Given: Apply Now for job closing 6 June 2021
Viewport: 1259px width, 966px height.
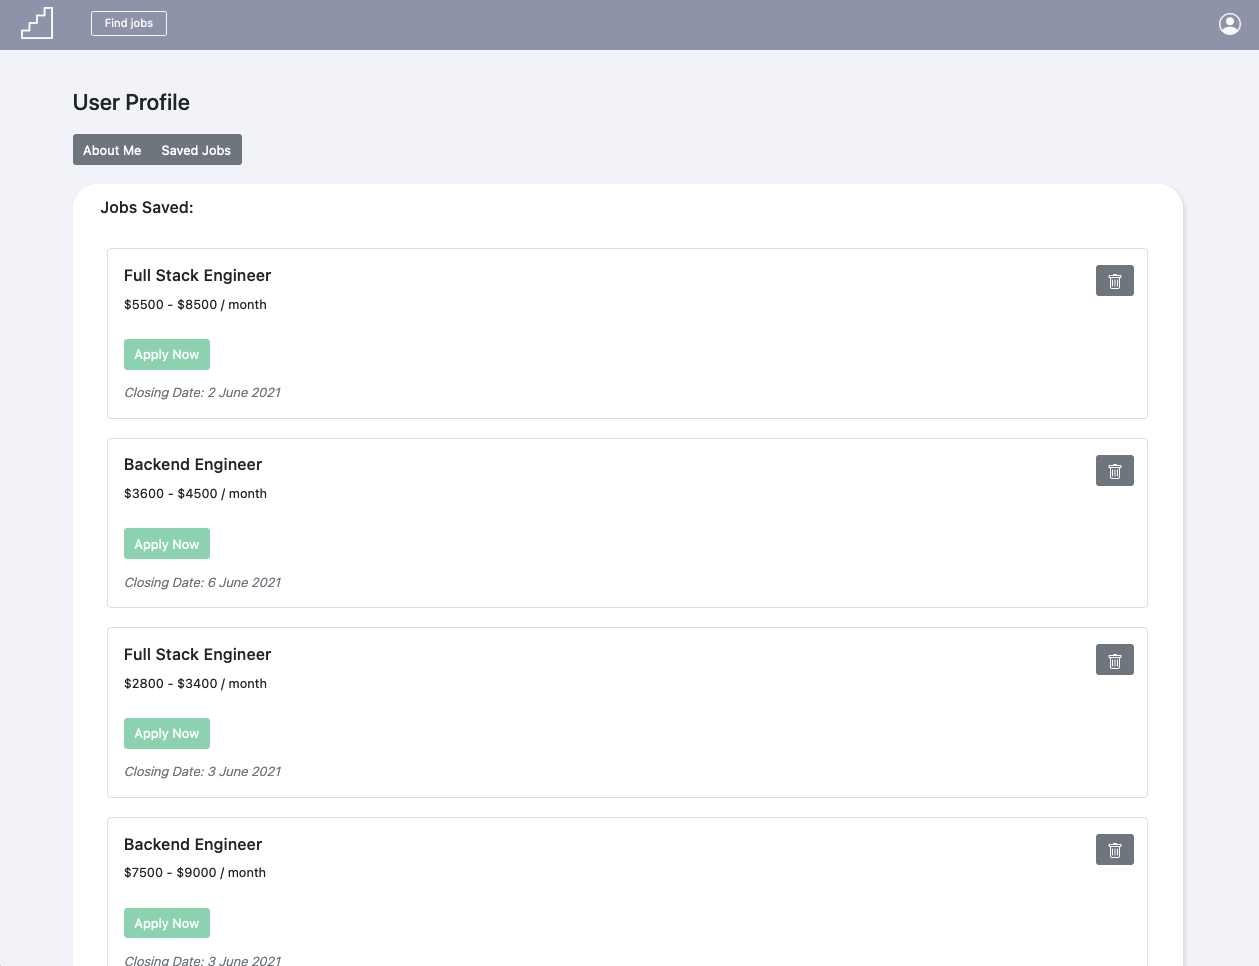Looking at the screenshot, I should pyautogui.click(x=167, y=544).
